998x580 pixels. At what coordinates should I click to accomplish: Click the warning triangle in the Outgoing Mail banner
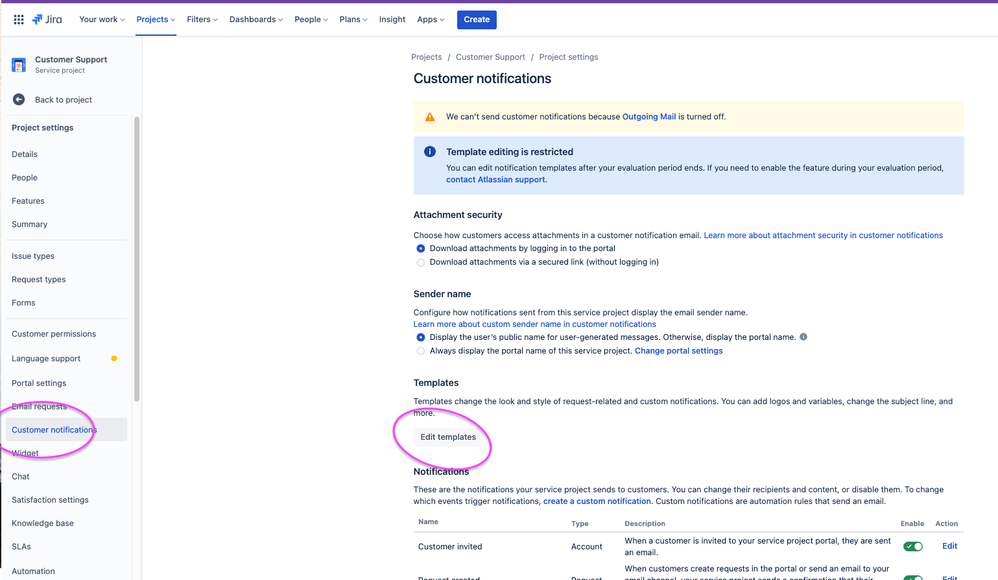pos(429,116)
